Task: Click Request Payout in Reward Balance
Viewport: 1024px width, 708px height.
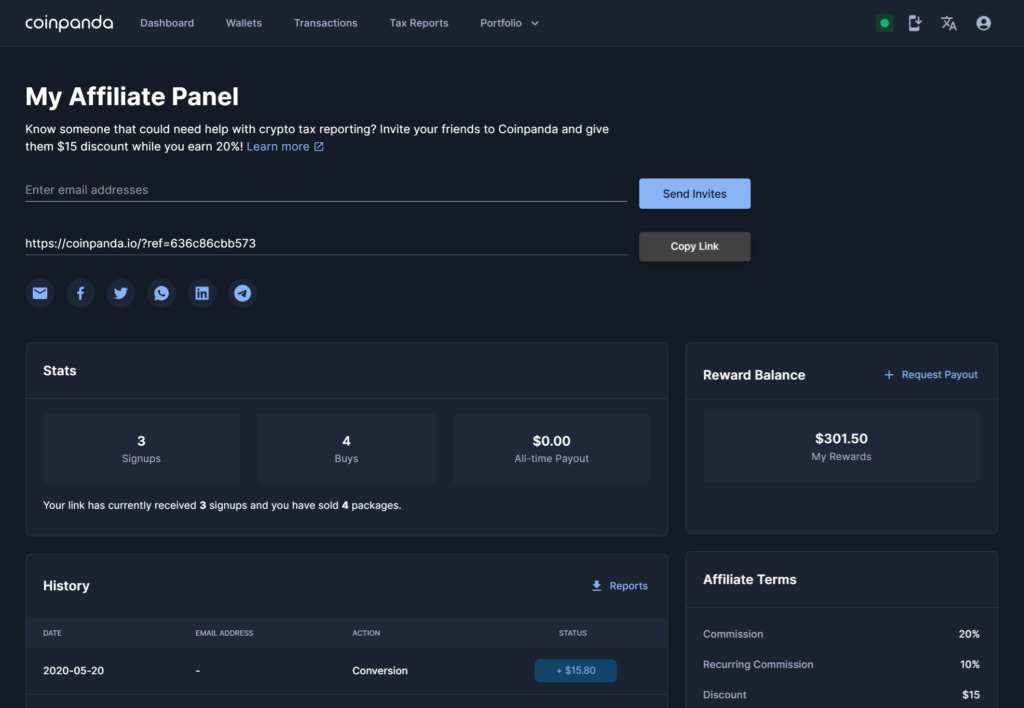Action: (x=931, y=375)
